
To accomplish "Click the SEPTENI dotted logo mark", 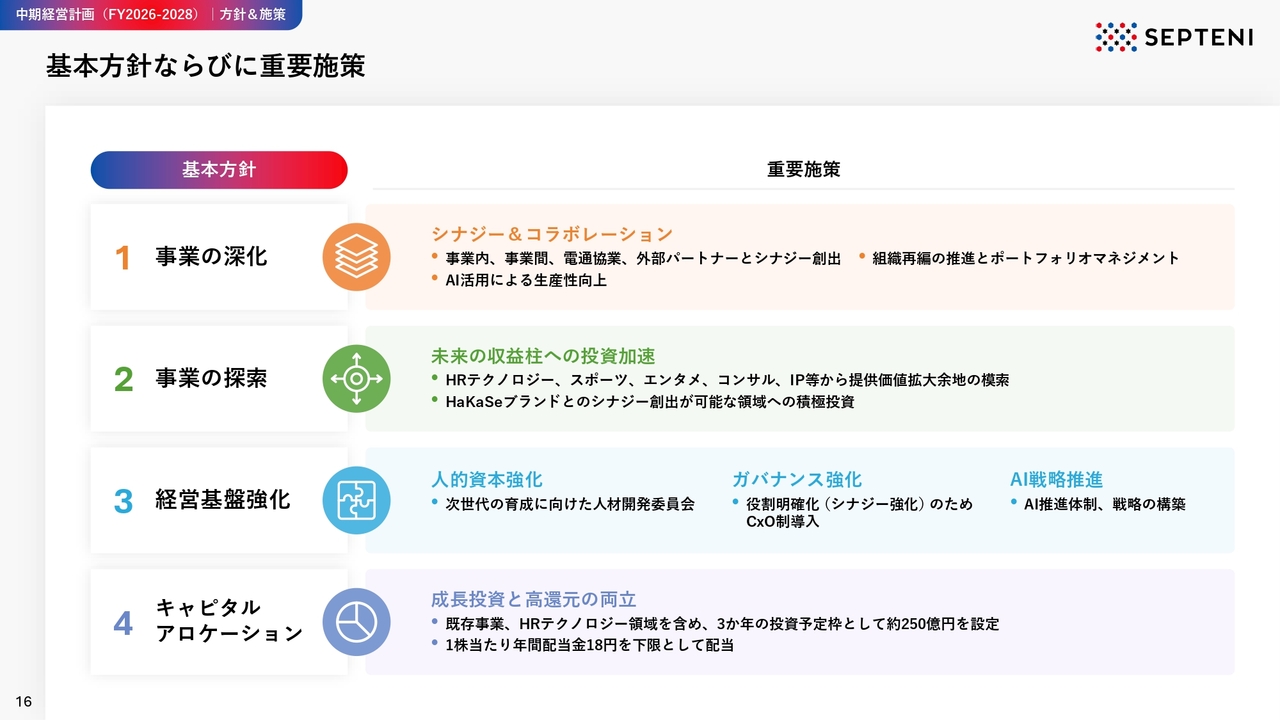I will pos(1116,37).
